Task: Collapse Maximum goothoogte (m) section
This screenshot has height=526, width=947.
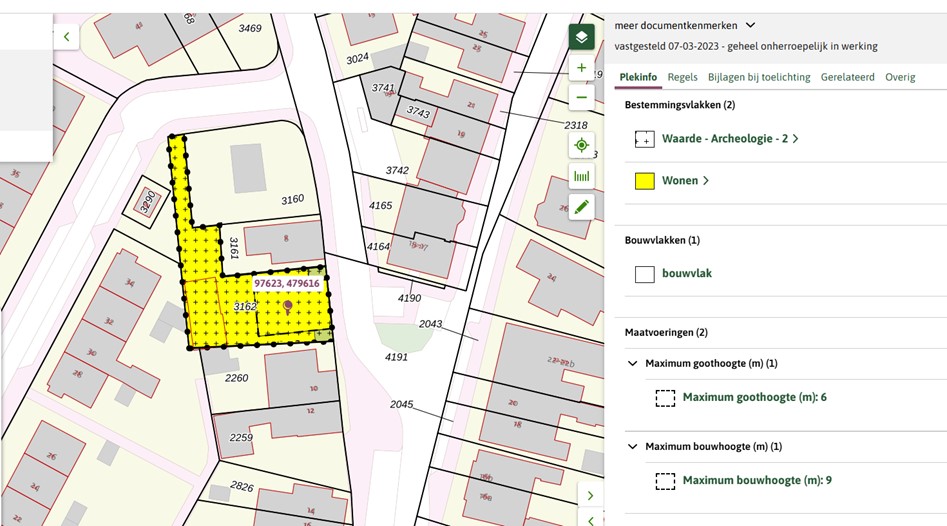Action: point(632,363)
